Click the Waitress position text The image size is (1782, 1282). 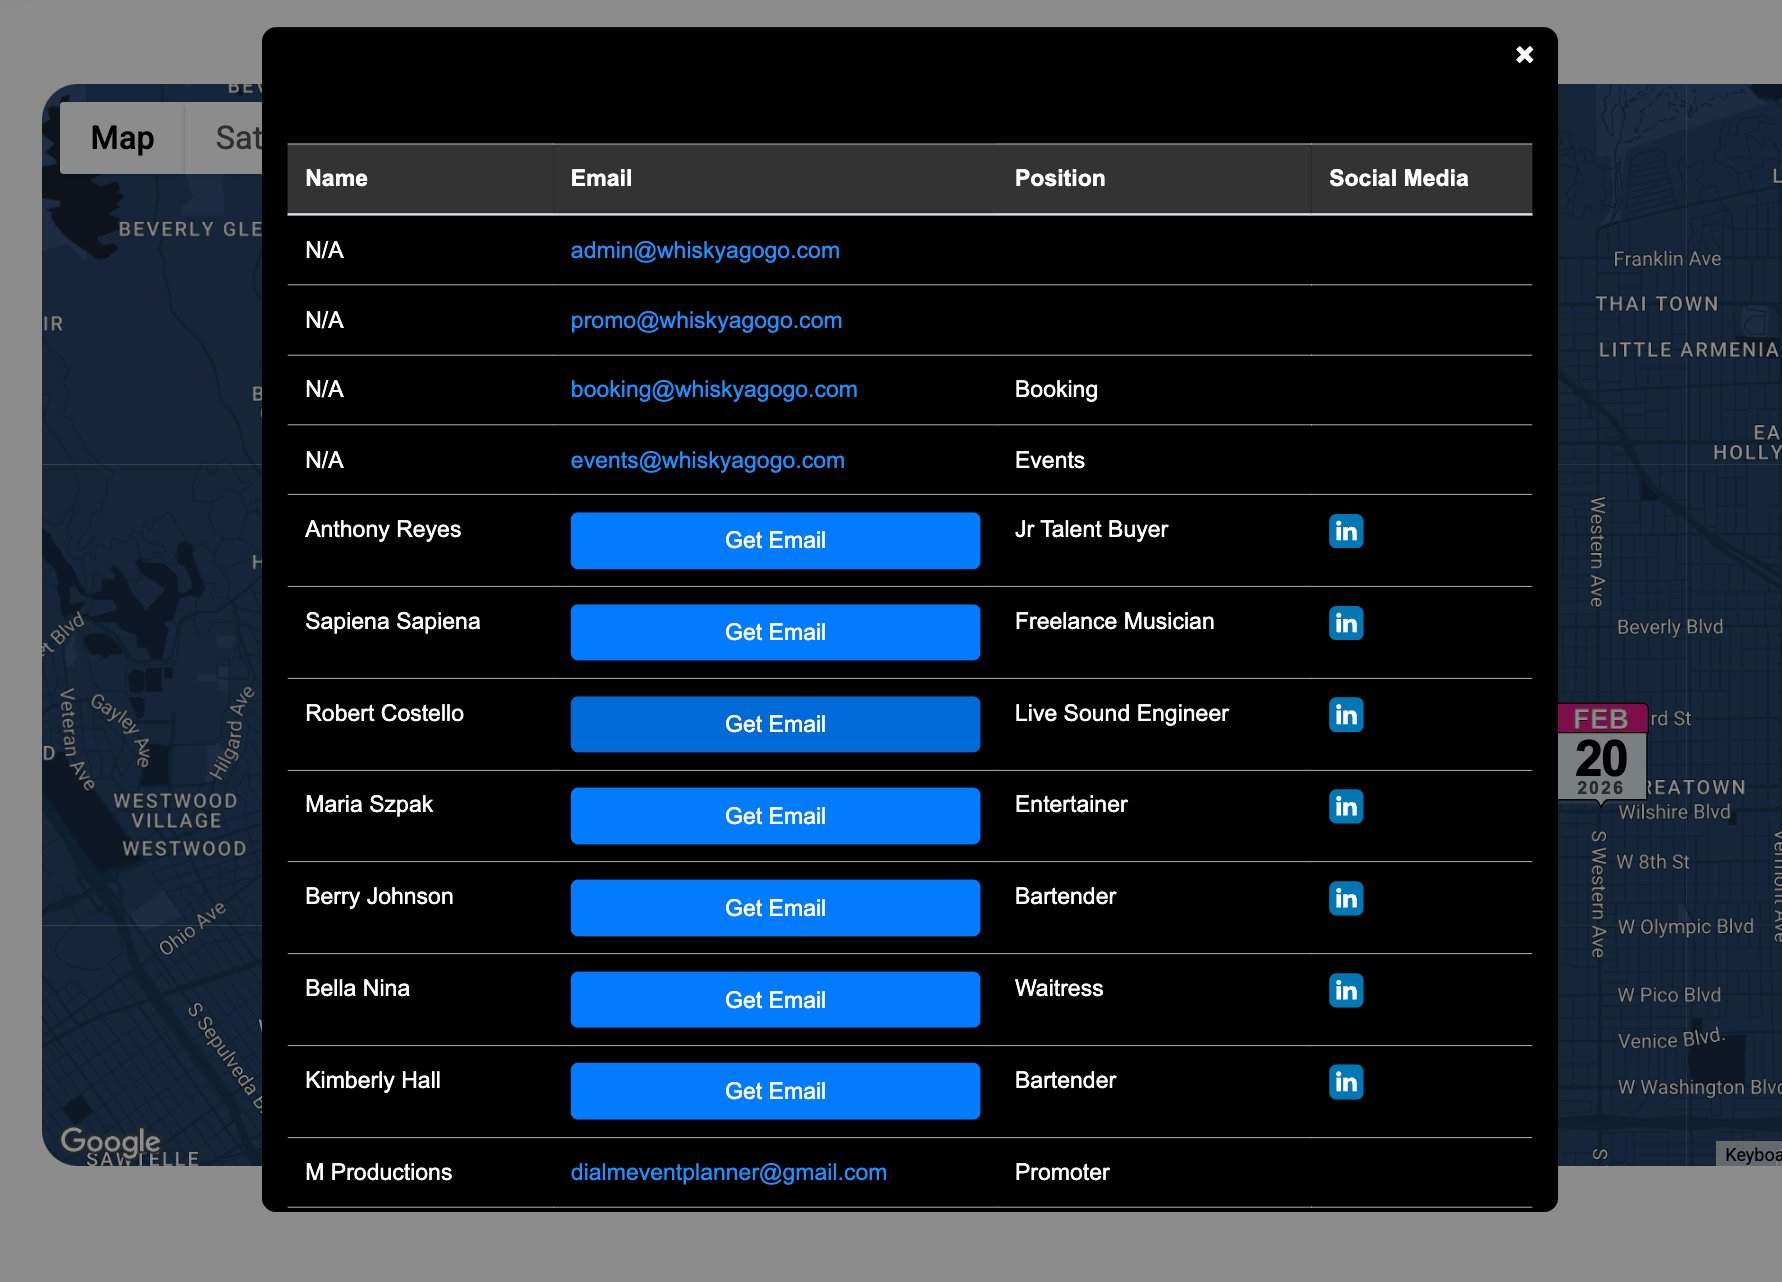(1059, 988)
